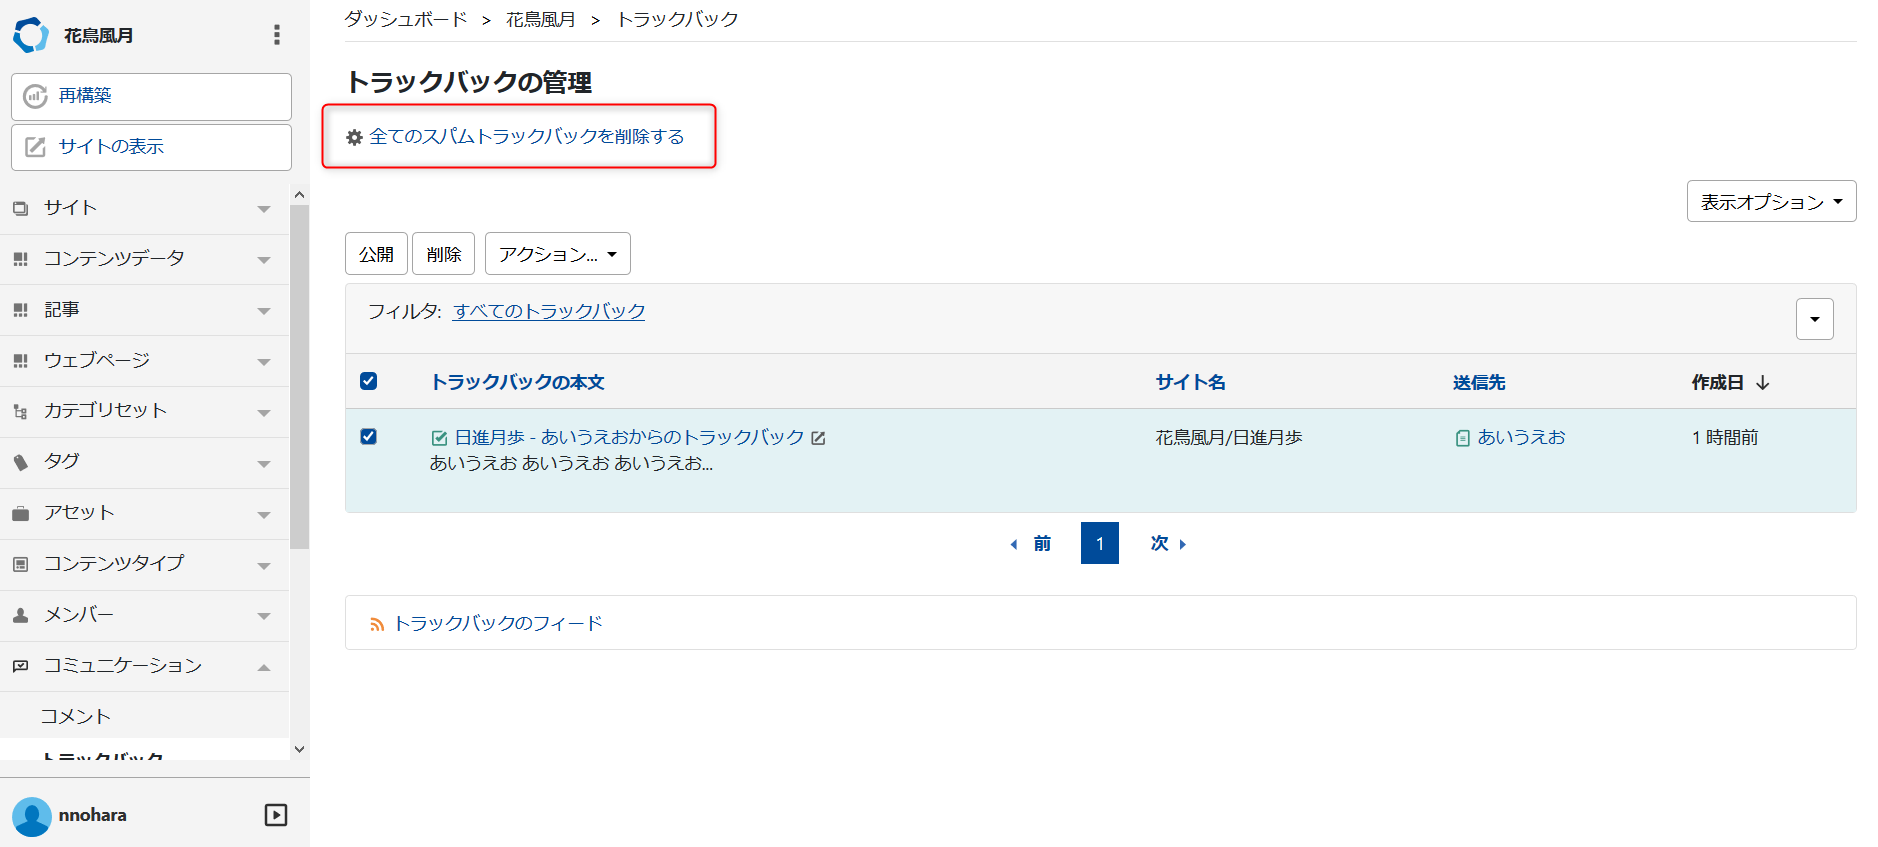
Task: Click the 削除 delete button
Action: pyautogui.click(x=443, y=254)
